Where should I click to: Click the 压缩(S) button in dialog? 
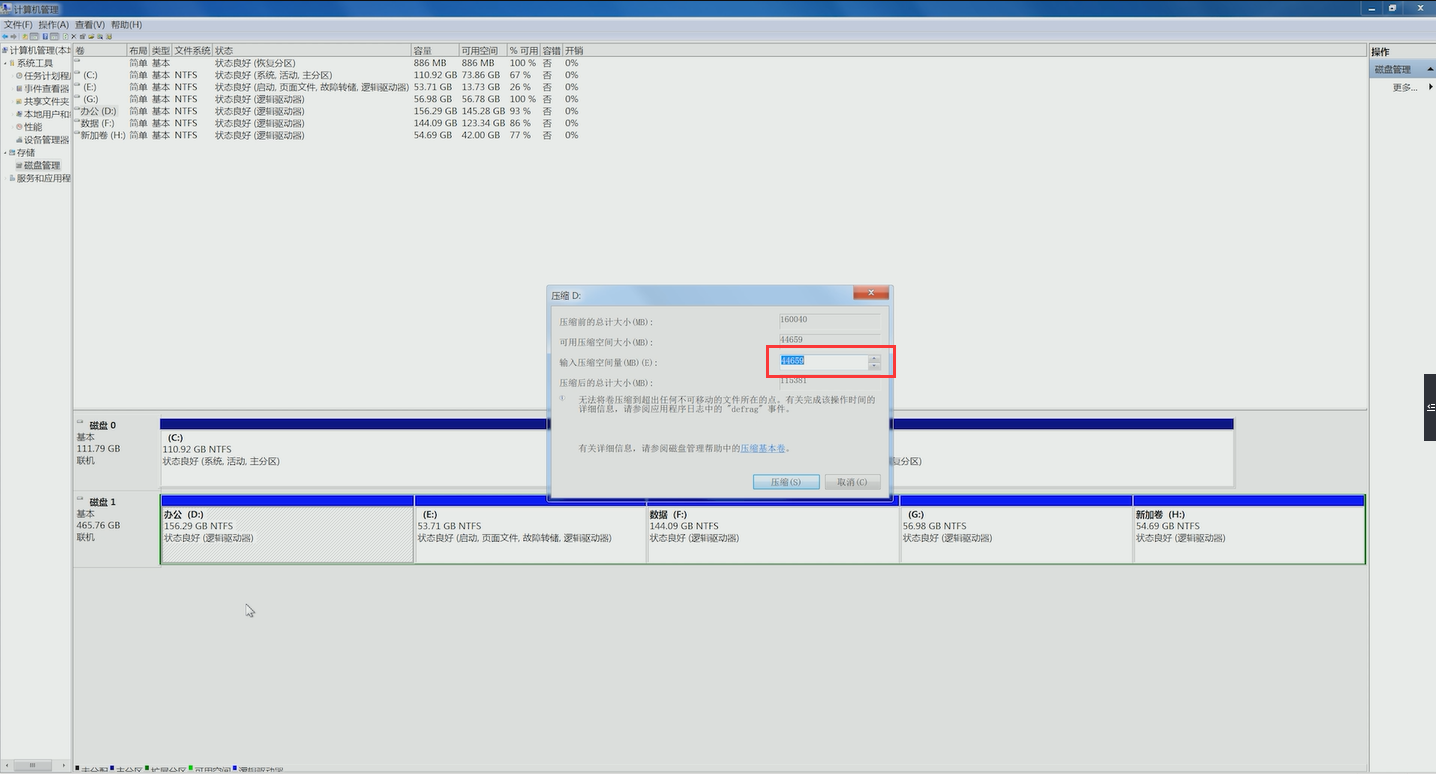[786, 482]
